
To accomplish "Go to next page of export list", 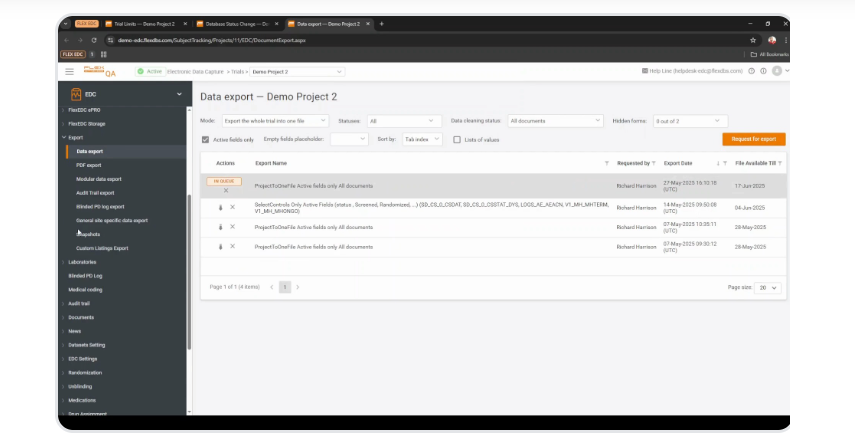I will (x=298, y=287).
